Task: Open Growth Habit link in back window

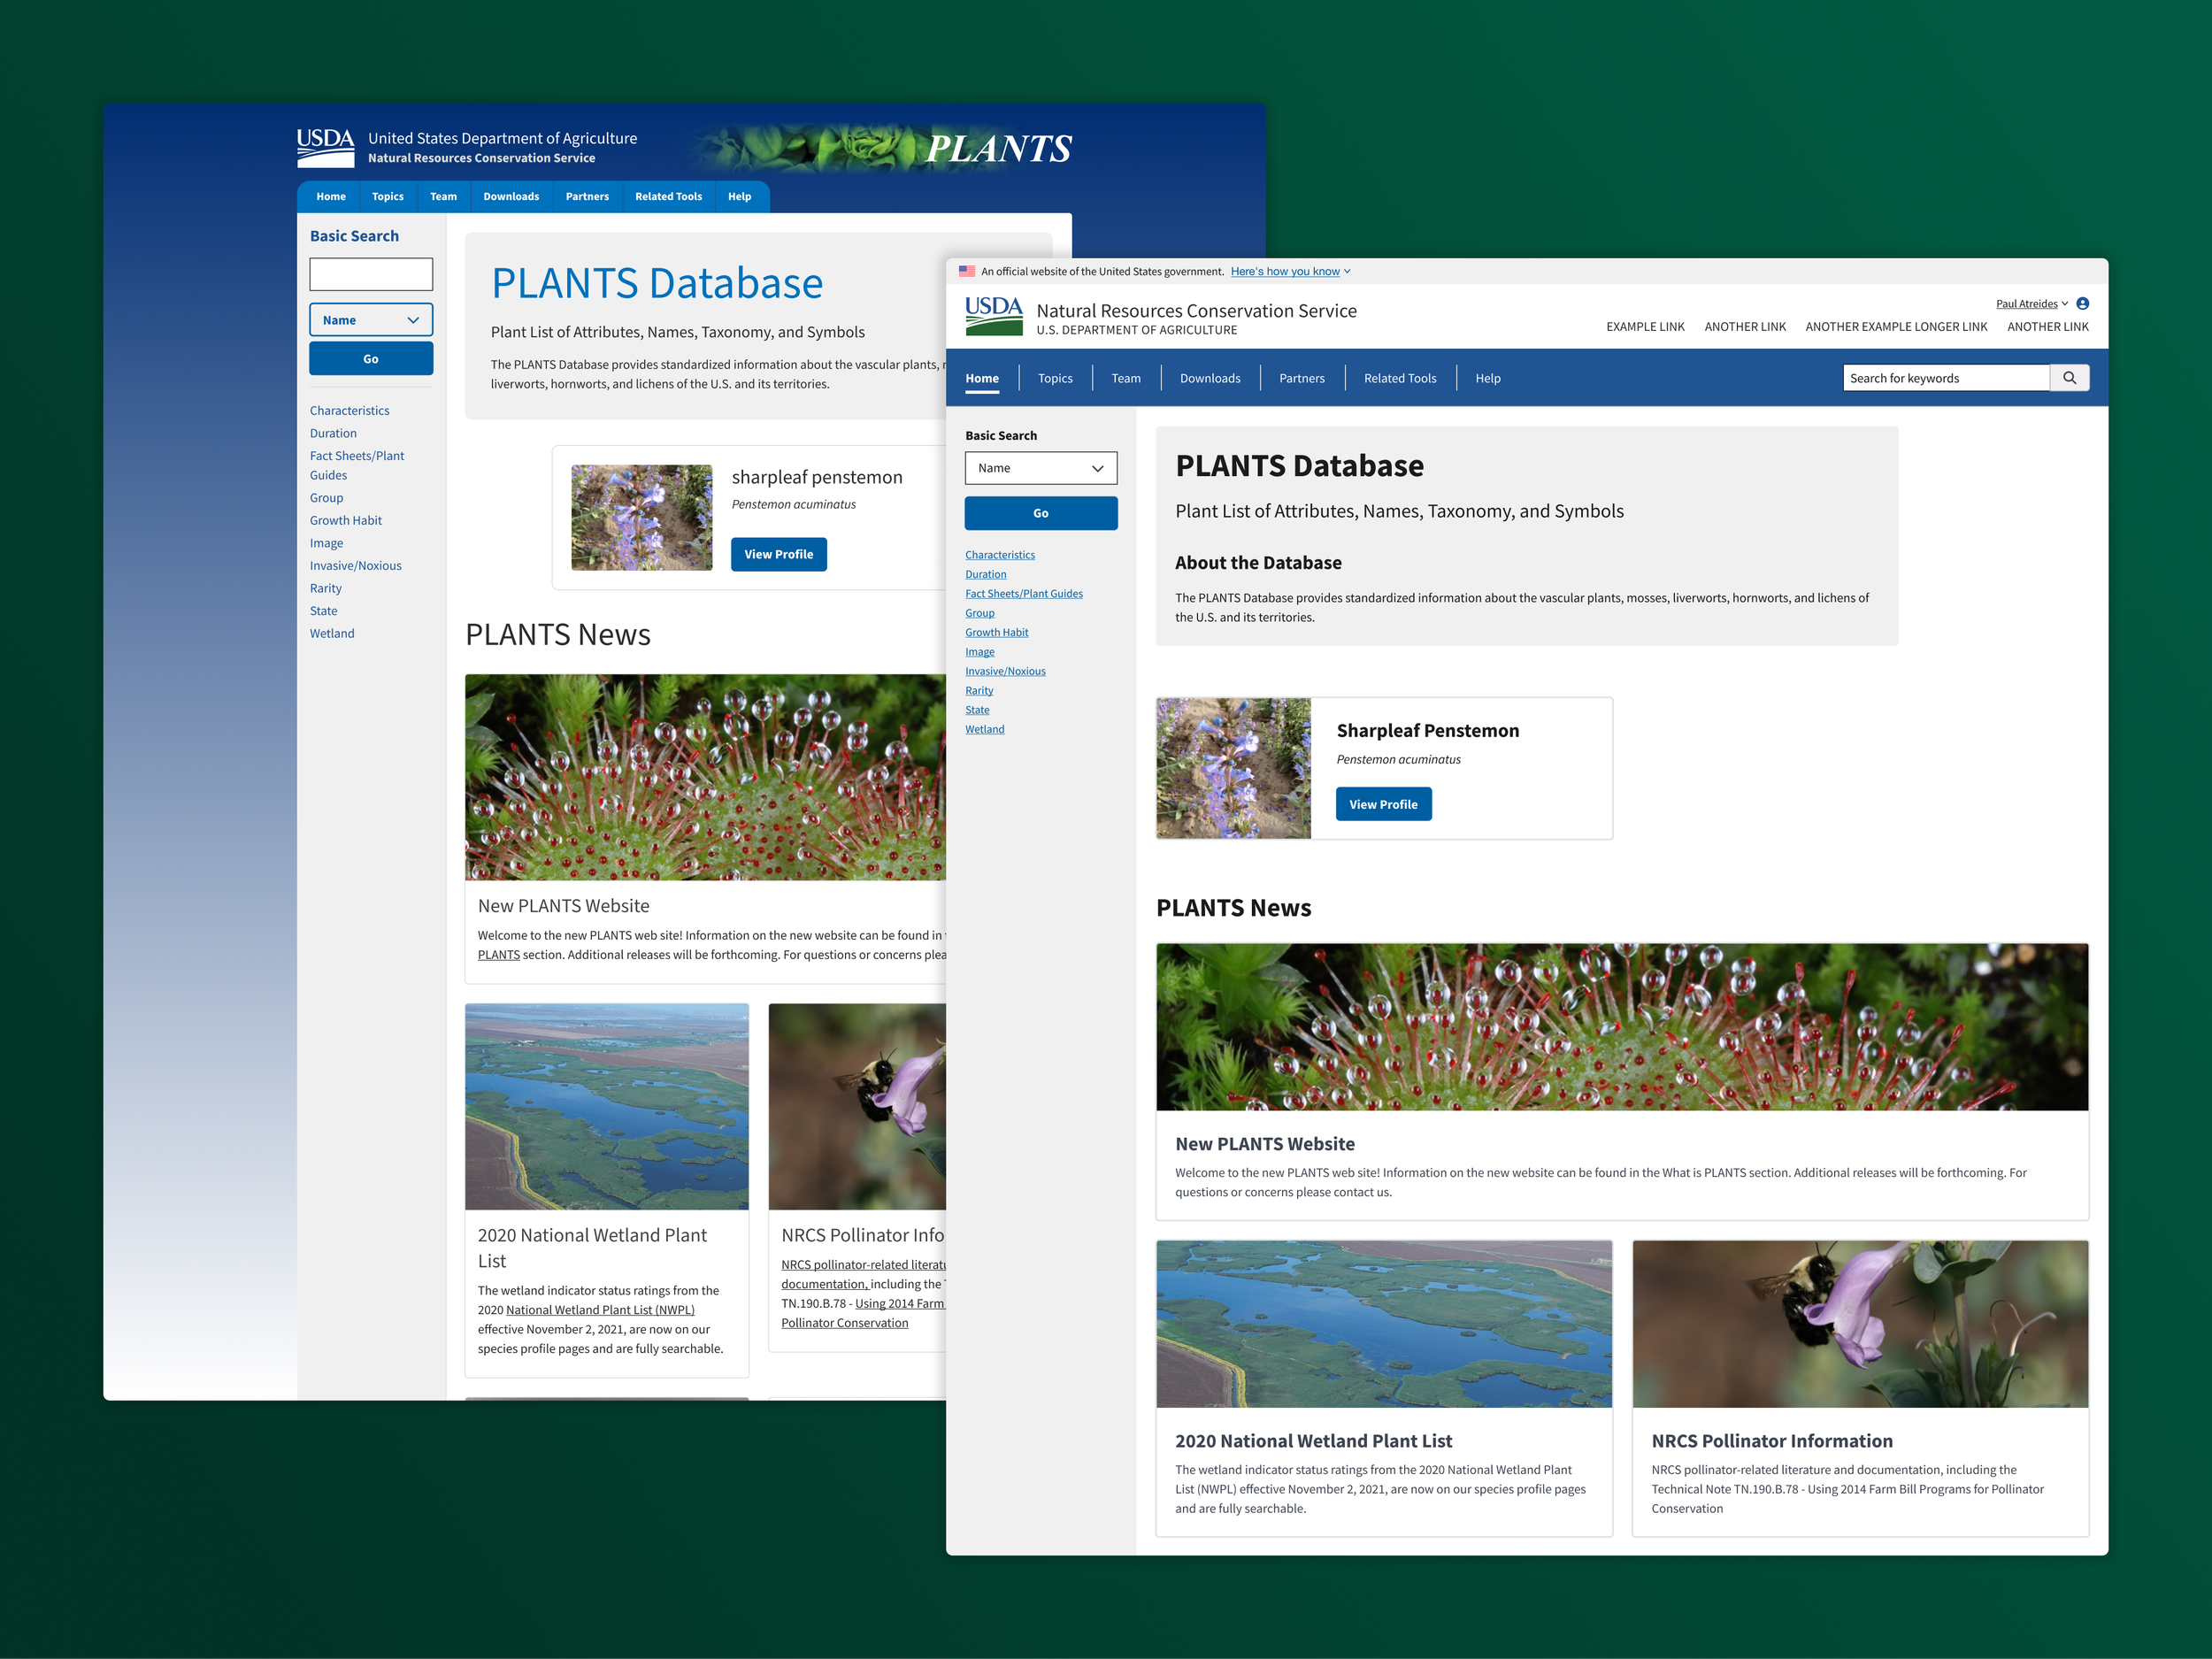Action: point(346,520)
